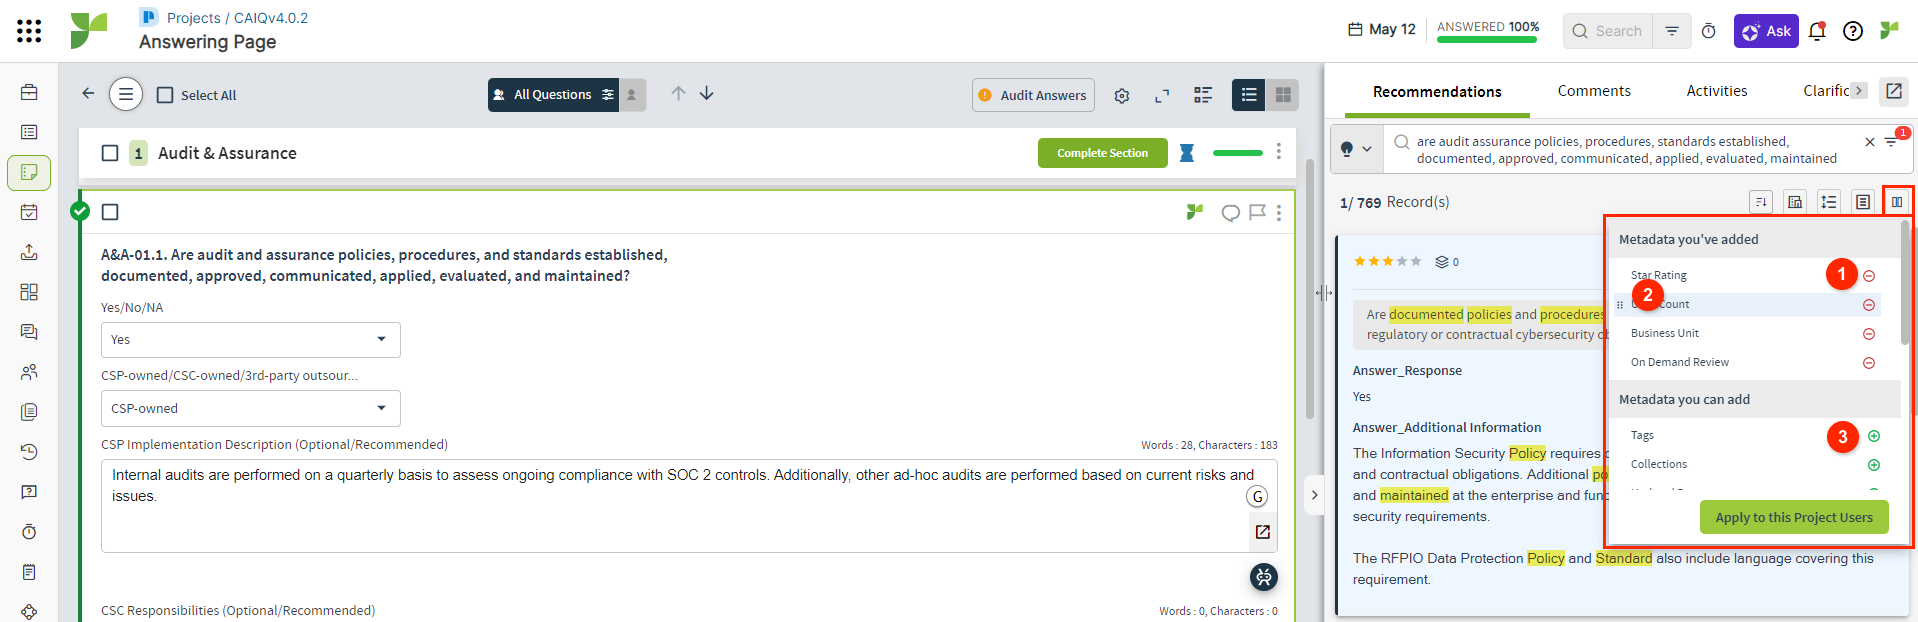Open the timer icon in top header

coord(1709,31)
